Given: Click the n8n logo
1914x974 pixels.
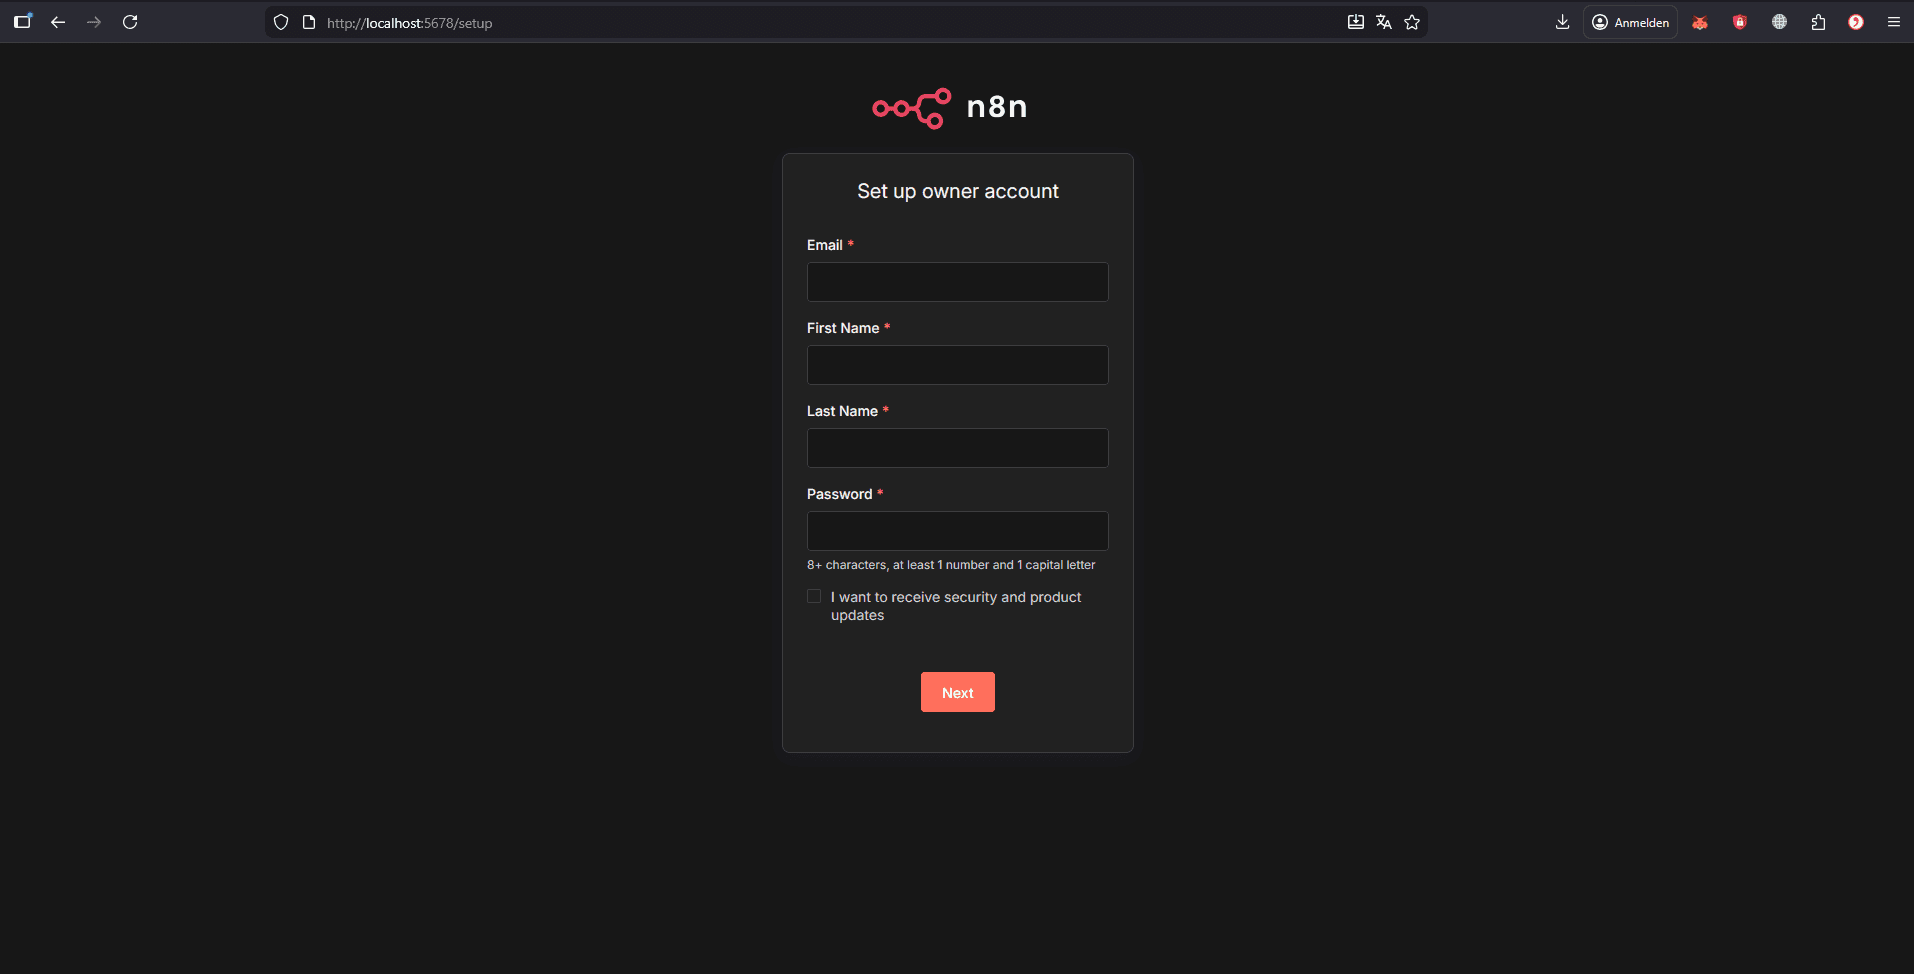Looking at the screenshot, I should pos(950,108).
